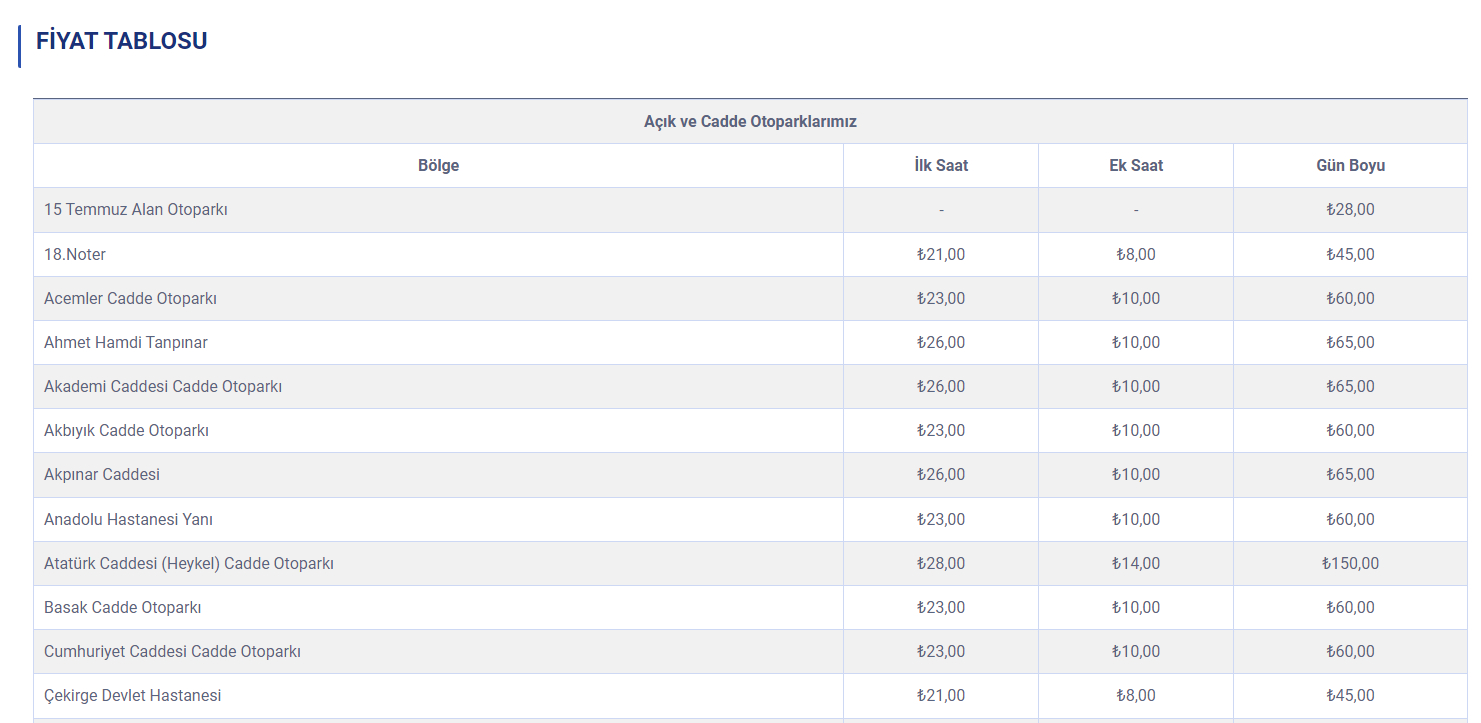Click the Gün Boyu column header
Viewport: 1481px width, 723px height.
point(1350,165)
